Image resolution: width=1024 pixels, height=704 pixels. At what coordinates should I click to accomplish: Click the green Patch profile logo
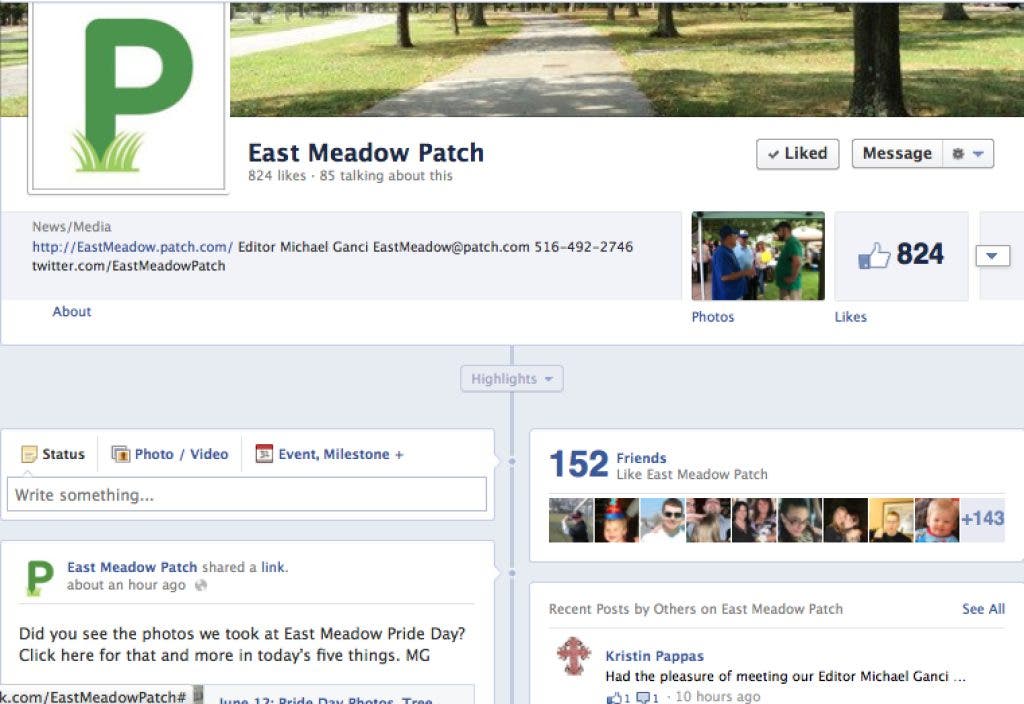tap(129, 96)
